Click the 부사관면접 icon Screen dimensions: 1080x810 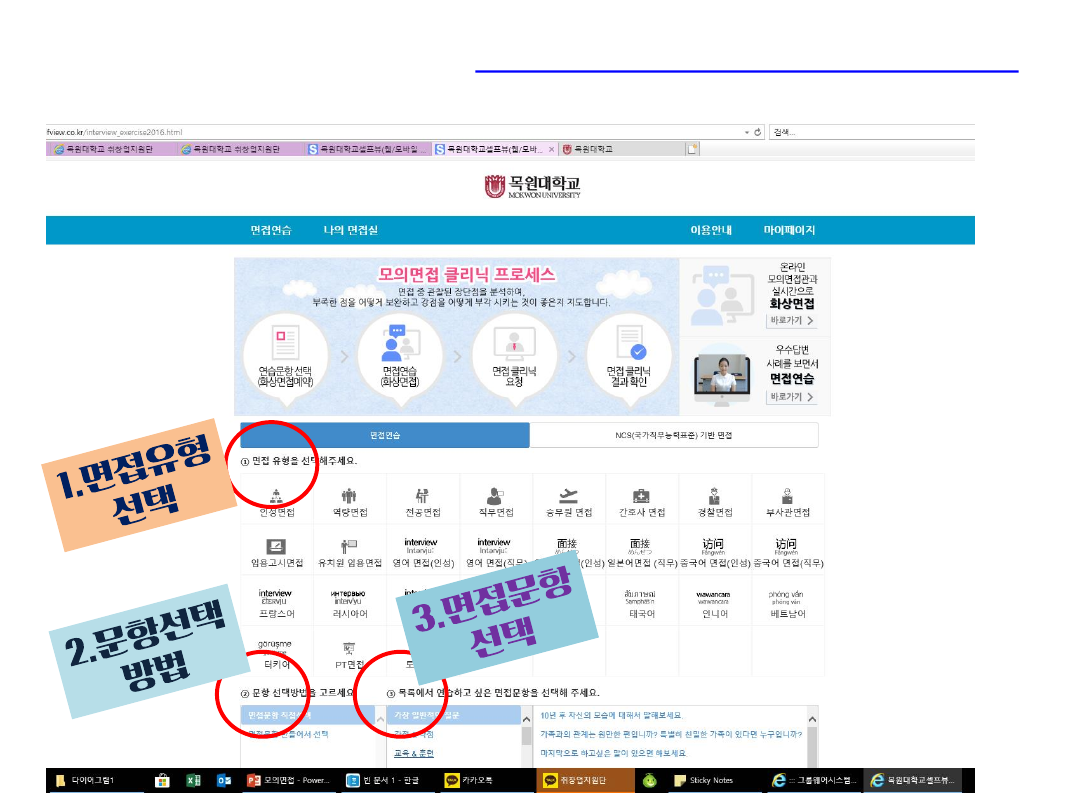tap(787, 497)
